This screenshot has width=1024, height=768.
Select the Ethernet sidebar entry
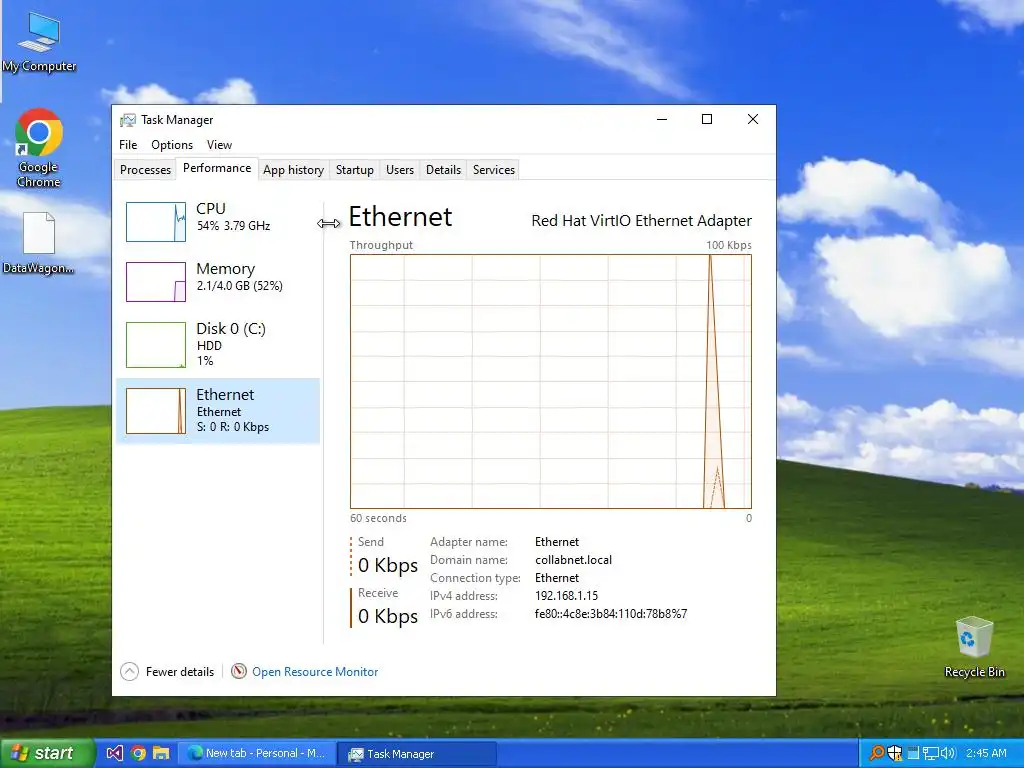pyautogui.click(x=218, y=411)
